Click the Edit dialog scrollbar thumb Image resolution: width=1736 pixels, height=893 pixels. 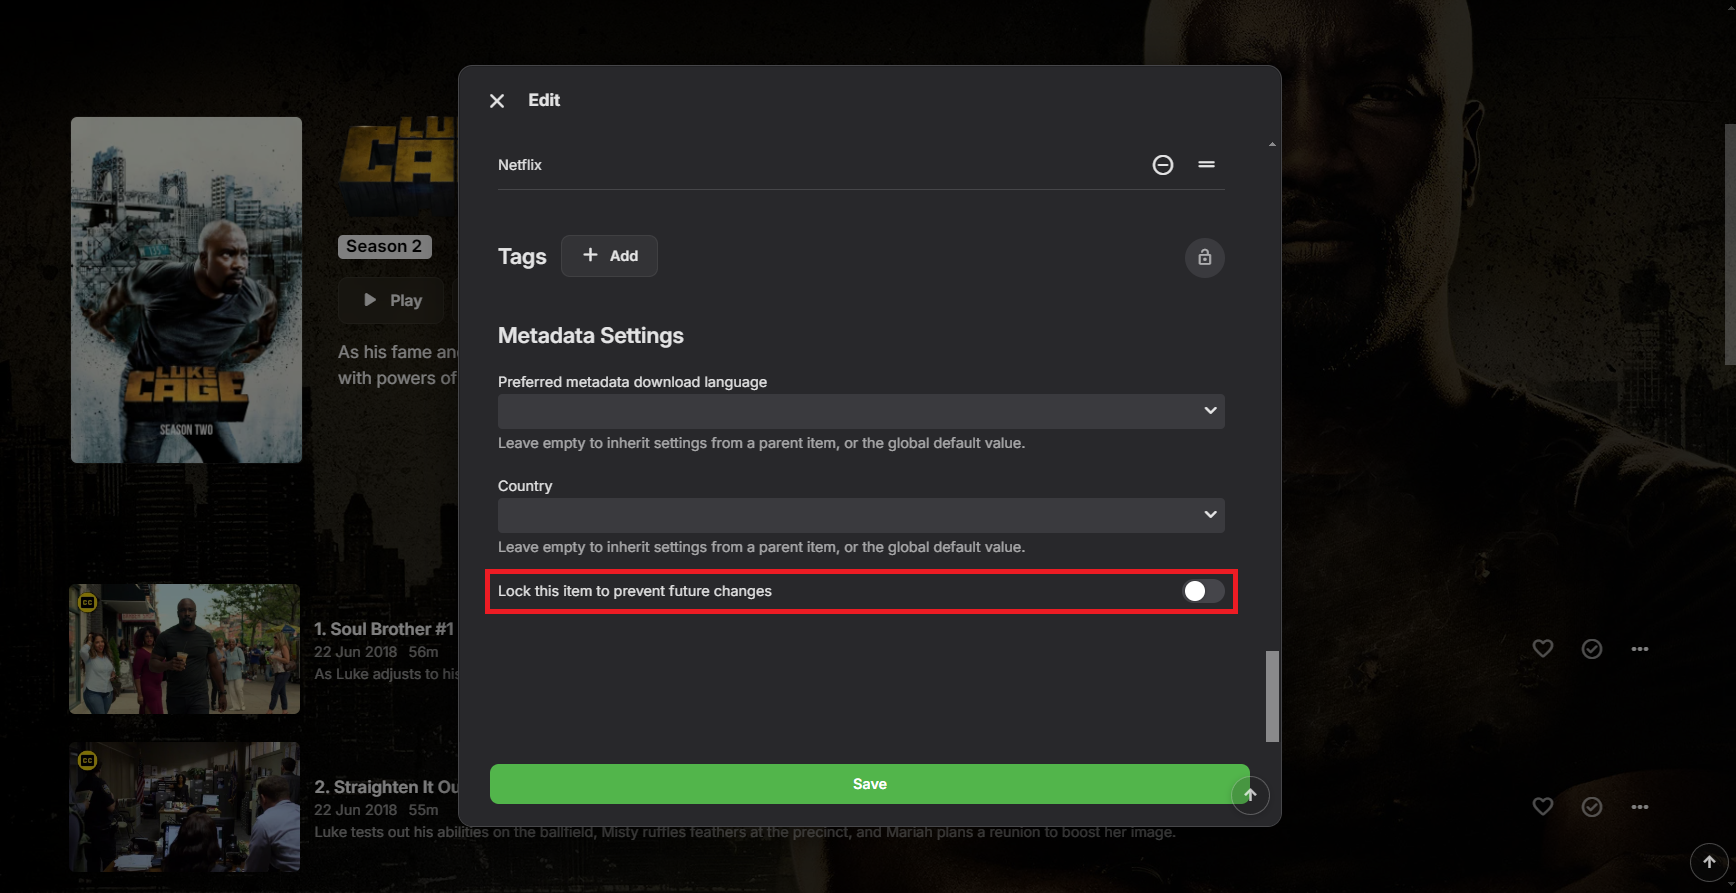pyautogui.click(x=1272, y=696)
